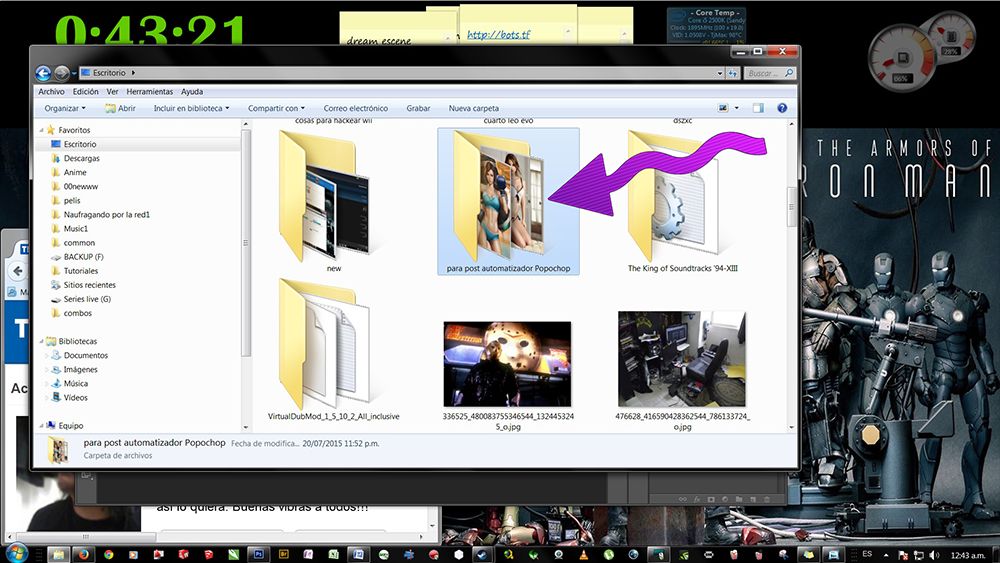Launch Google Chrome from the taskbar
This screenshot has height=563, width=1000.
[108, 555]
